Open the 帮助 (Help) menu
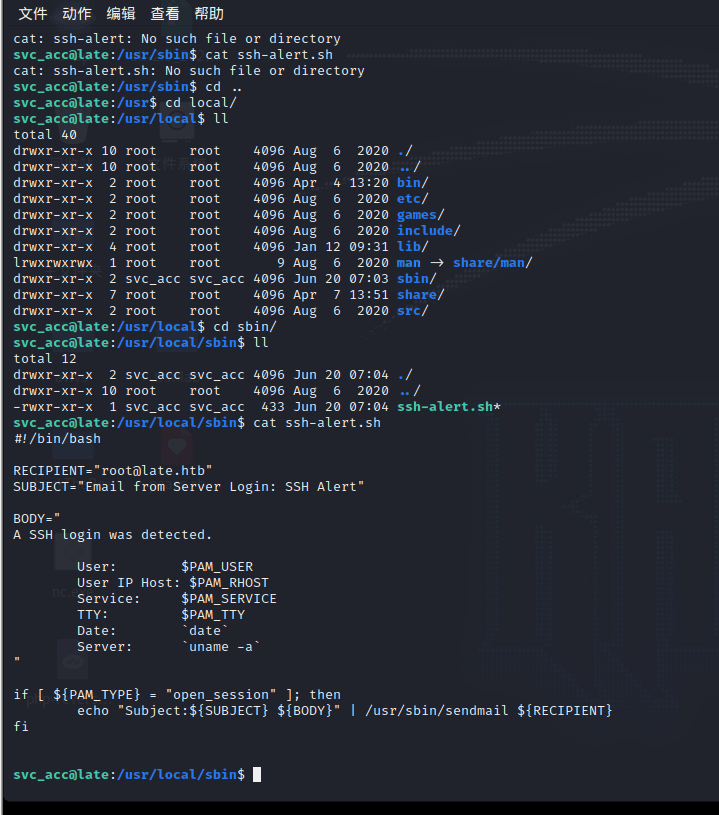 209,14
